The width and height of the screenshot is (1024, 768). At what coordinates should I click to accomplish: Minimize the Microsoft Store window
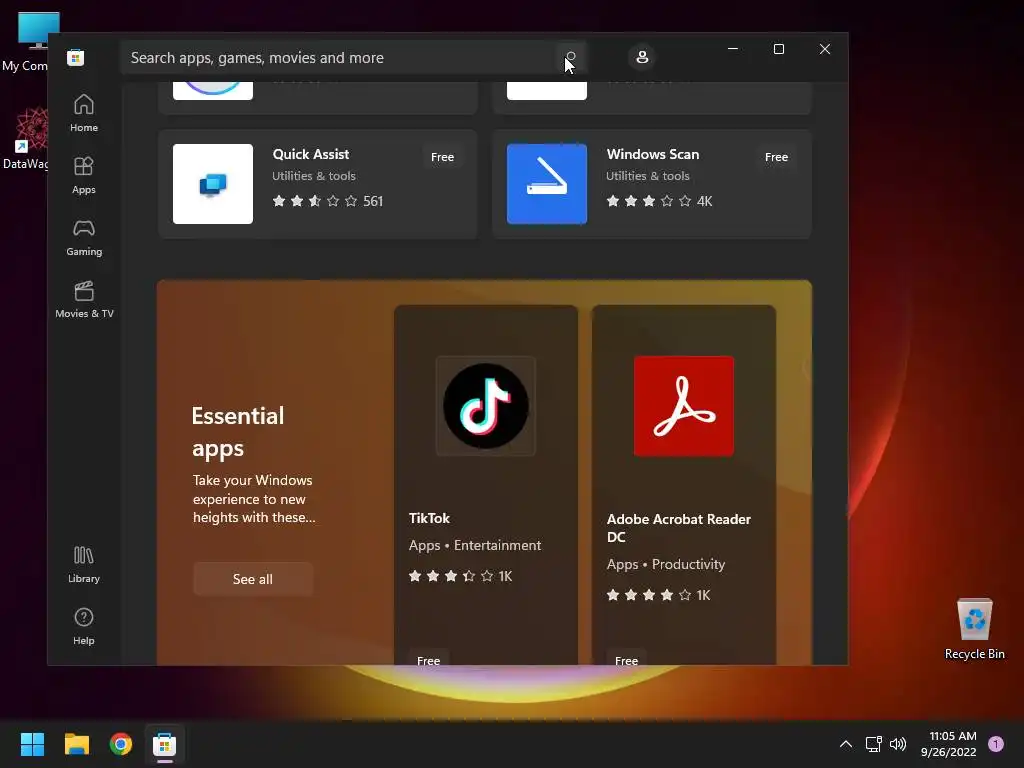click(733, 49)
